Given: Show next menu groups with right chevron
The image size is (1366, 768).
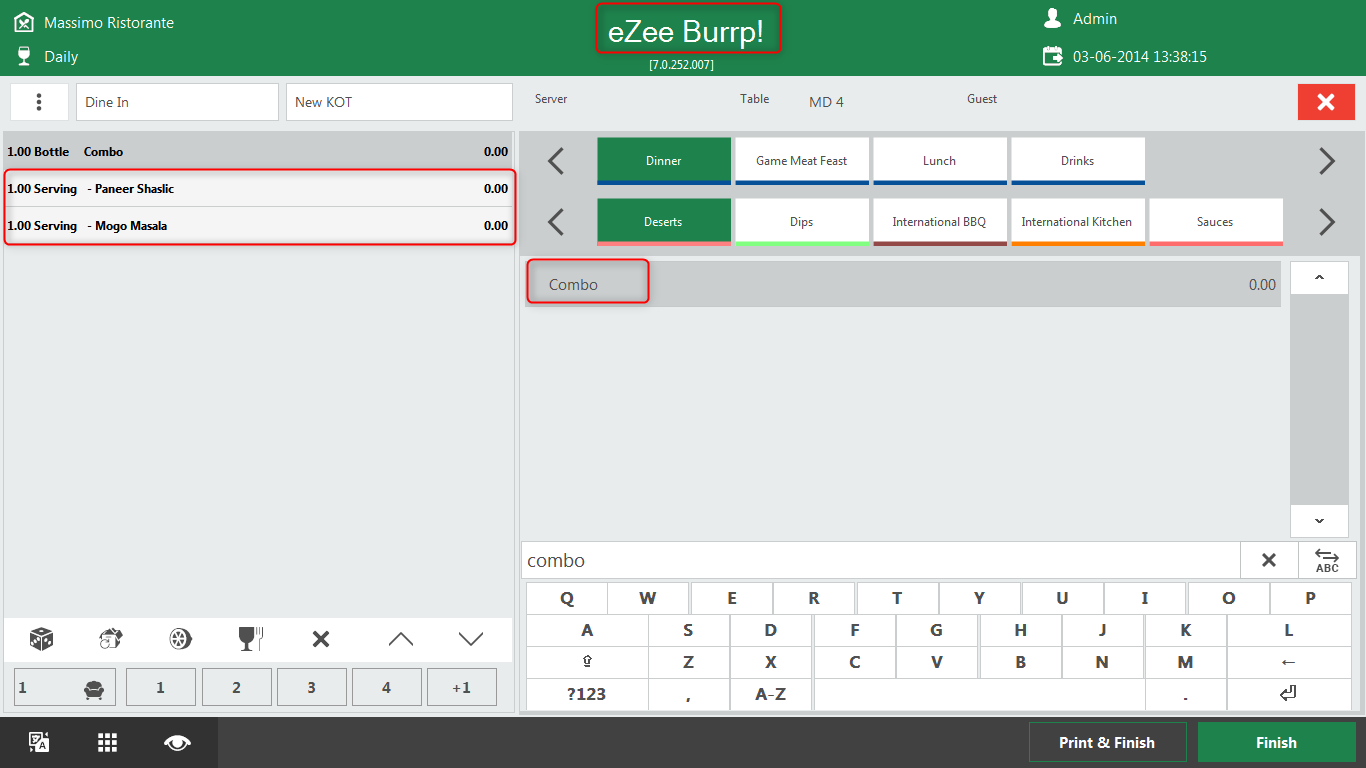Looking at the screenshot, I should click(x=1327, y=161).
